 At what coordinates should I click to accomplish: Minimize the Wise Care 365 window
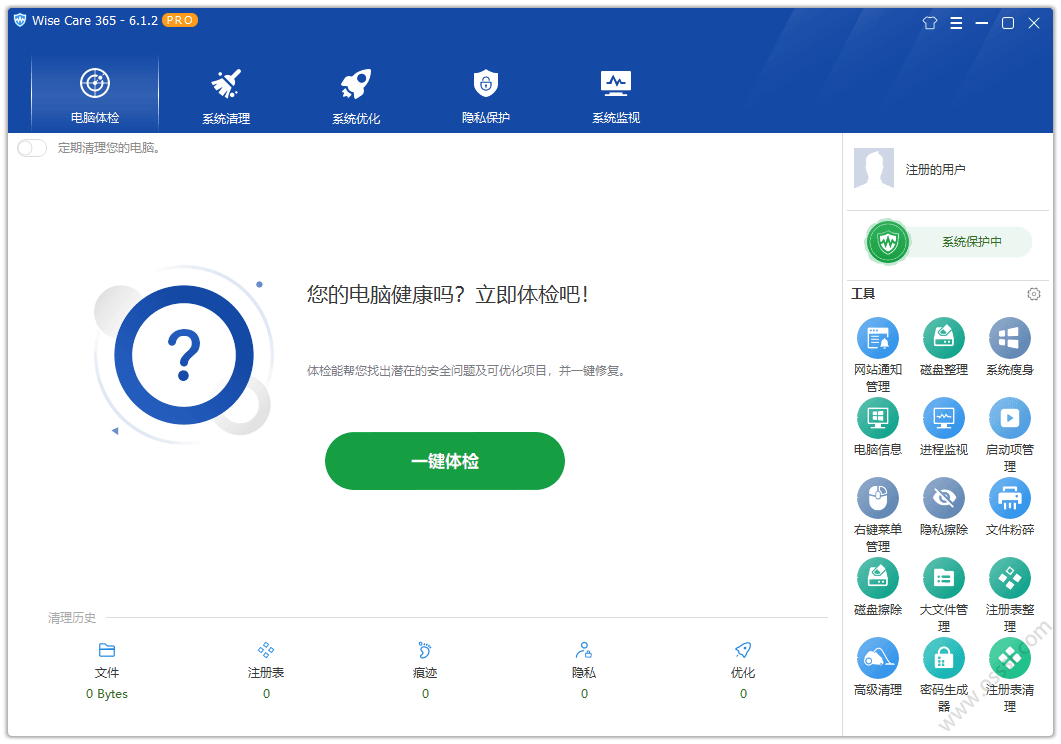click(x=982, y=23)
